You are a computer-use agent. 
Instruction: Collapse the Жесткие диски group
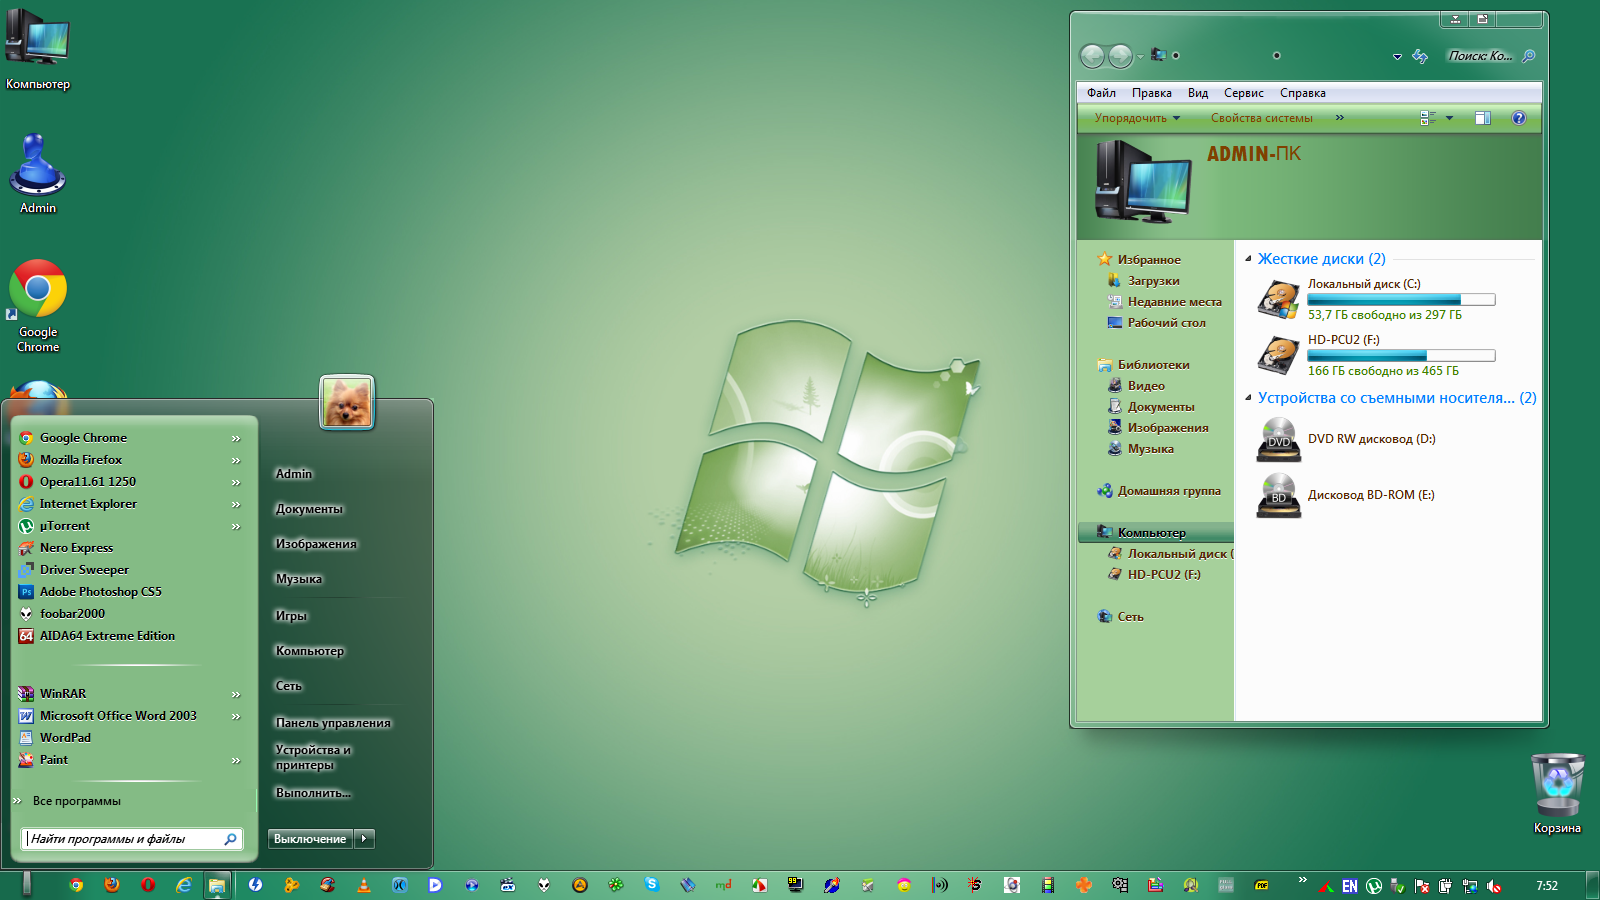(1248, 259)
